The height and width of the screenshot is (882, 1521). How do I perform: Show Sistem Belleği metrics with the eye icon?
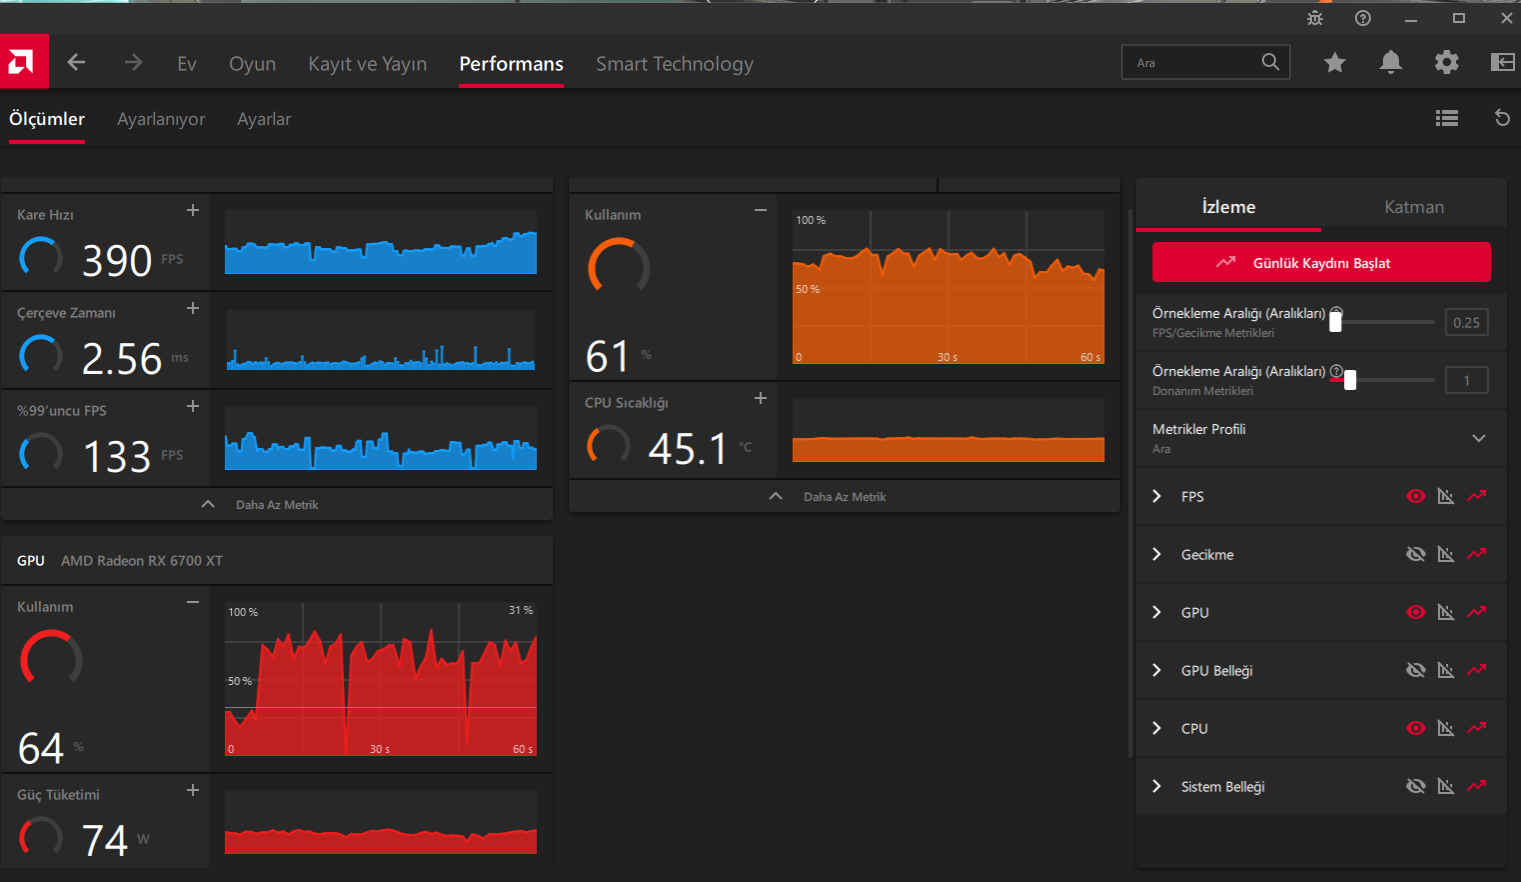point(1416,786)
